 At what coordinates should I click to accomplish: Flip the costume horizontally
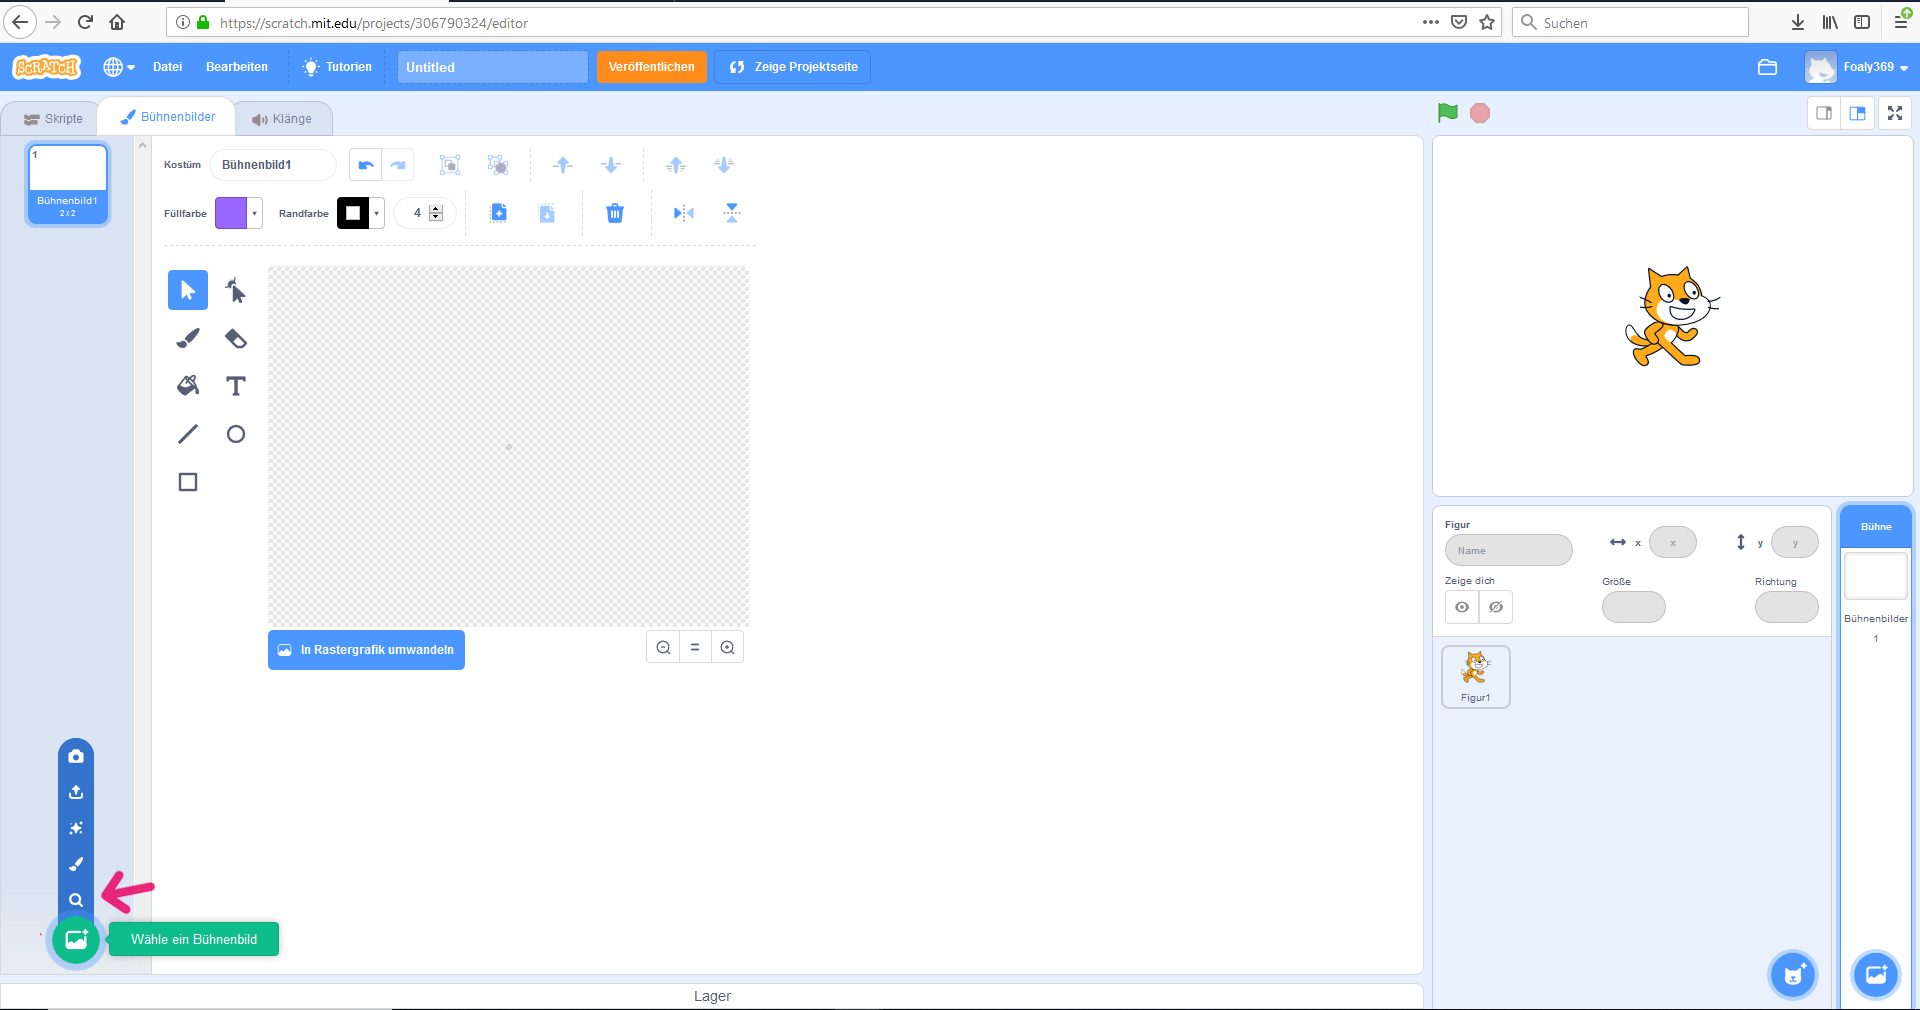(683, 213)
